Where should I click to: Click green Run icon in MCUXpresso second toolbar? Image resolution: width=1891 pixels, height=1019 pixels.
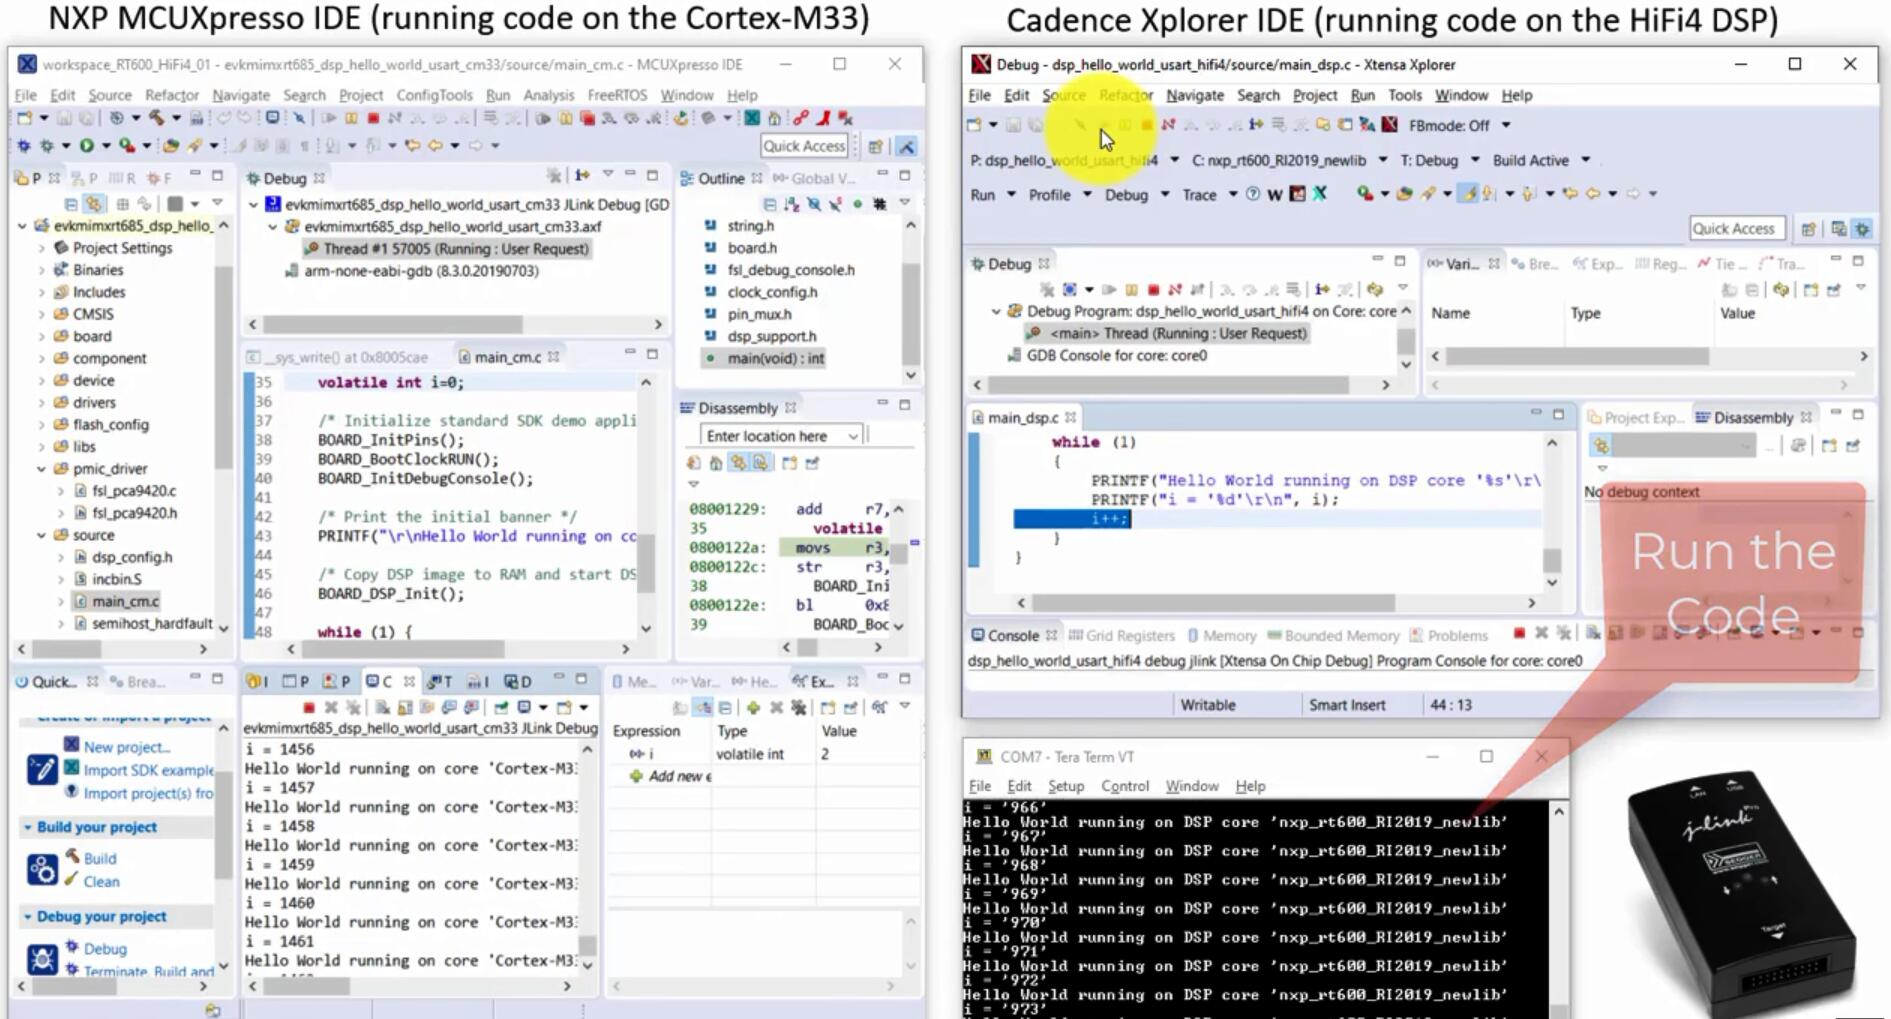pyautogui.click(x=87, y=146)
